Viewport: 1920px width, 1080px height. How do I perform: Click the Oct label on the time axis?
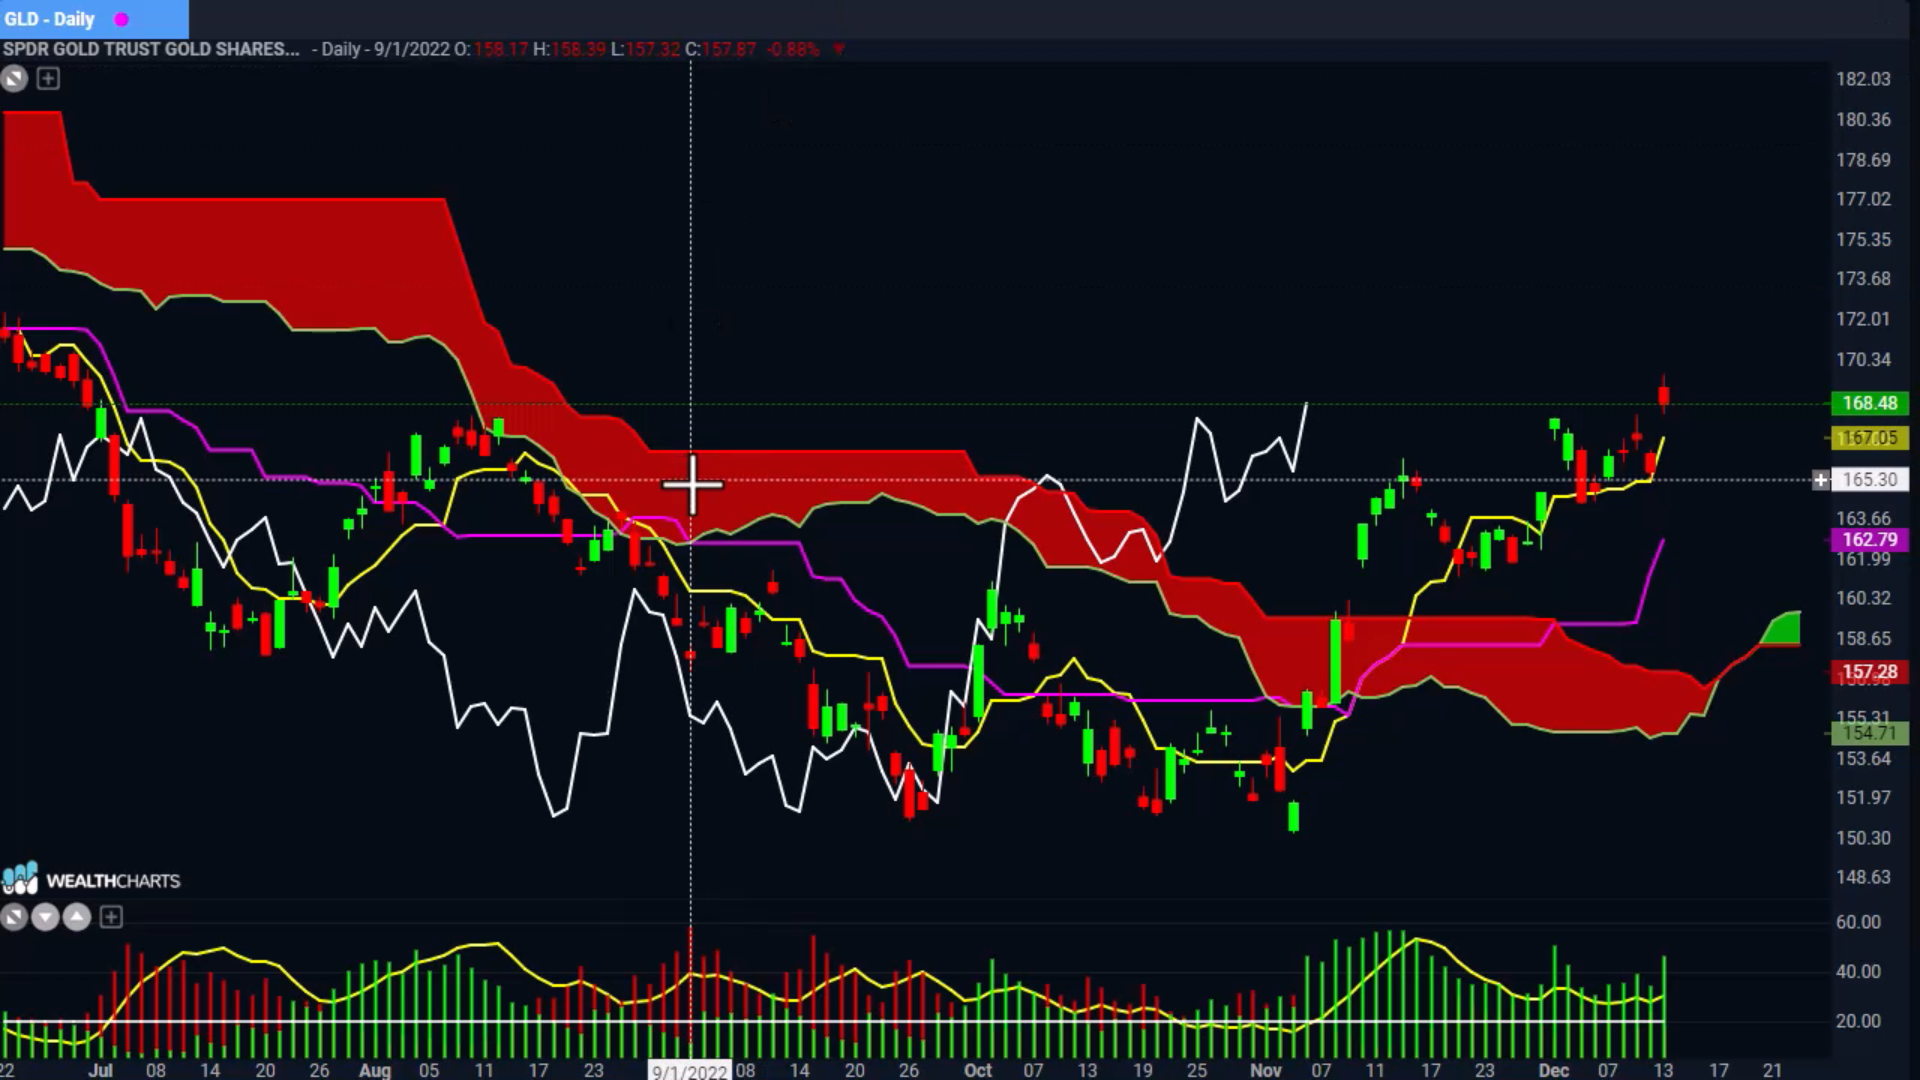978,1070
